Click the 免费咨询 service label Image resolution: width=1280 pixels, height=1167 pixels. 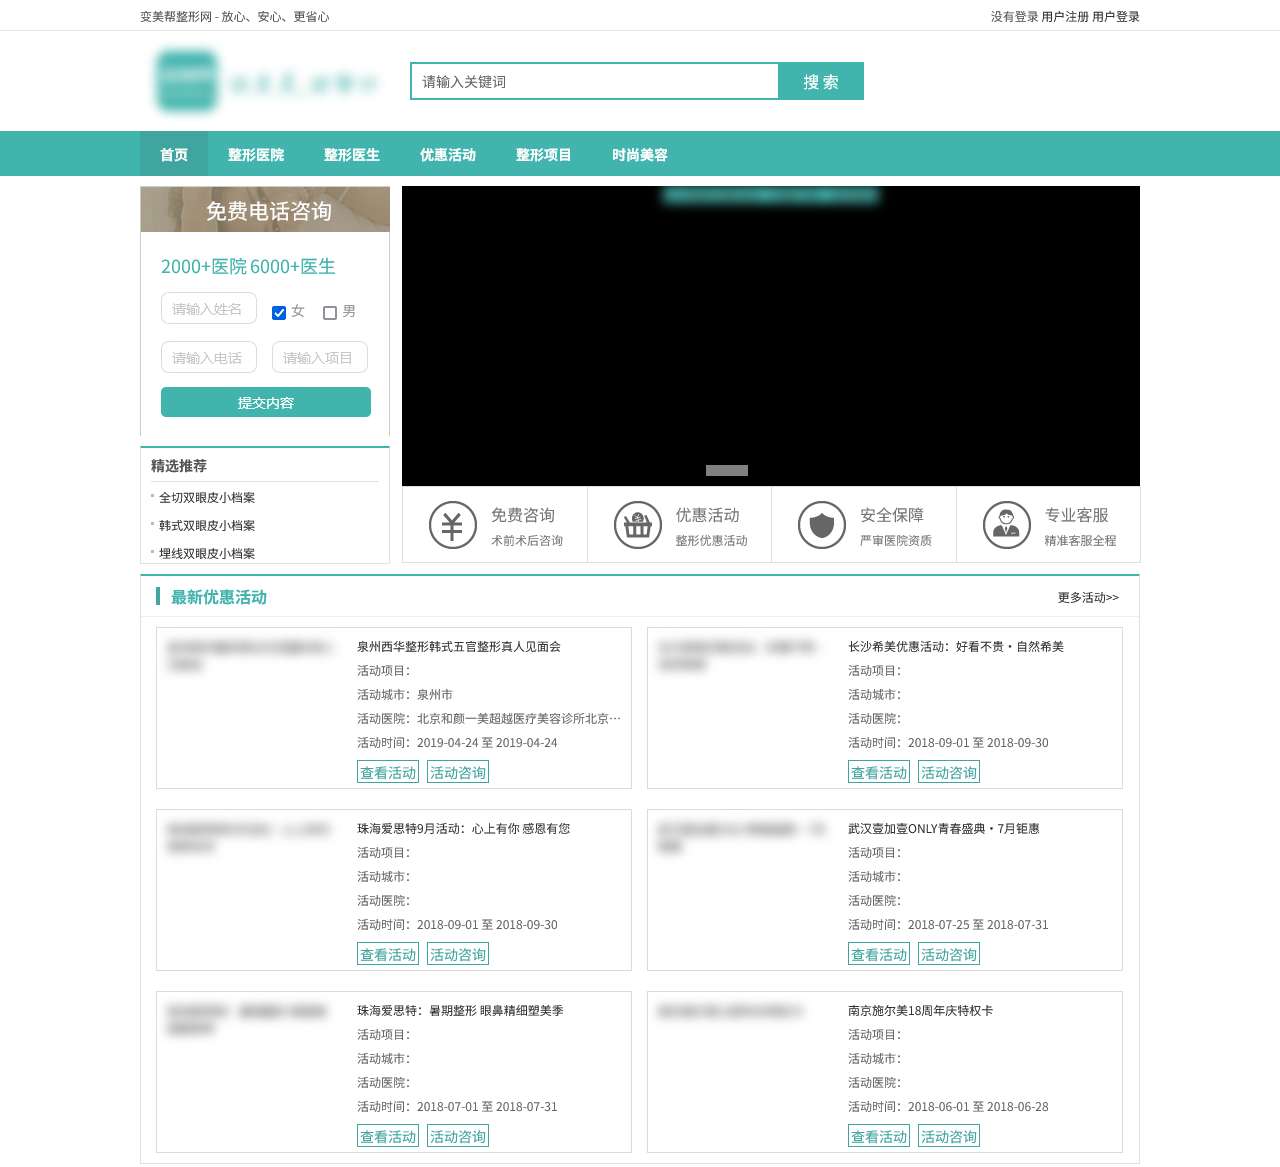pos(523,515)
